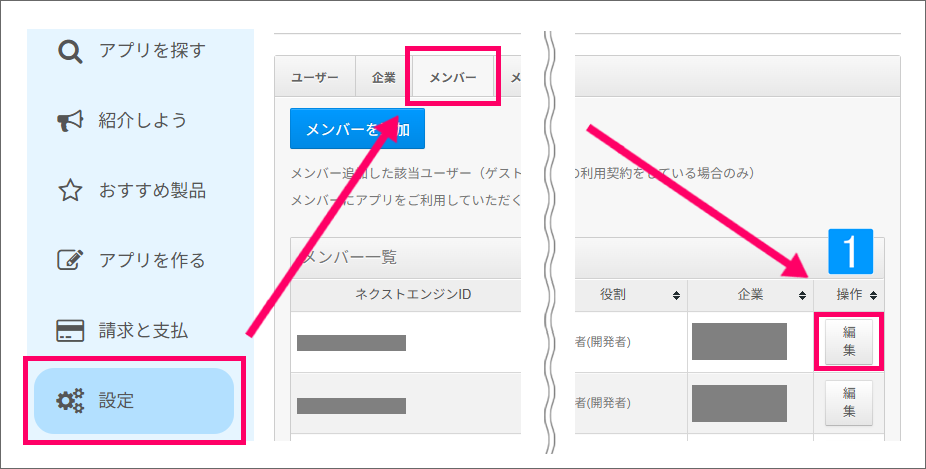Screen dimensions: 926x469
Task: Select the star icon for おすすめ製品
Action: coord(70,191)
